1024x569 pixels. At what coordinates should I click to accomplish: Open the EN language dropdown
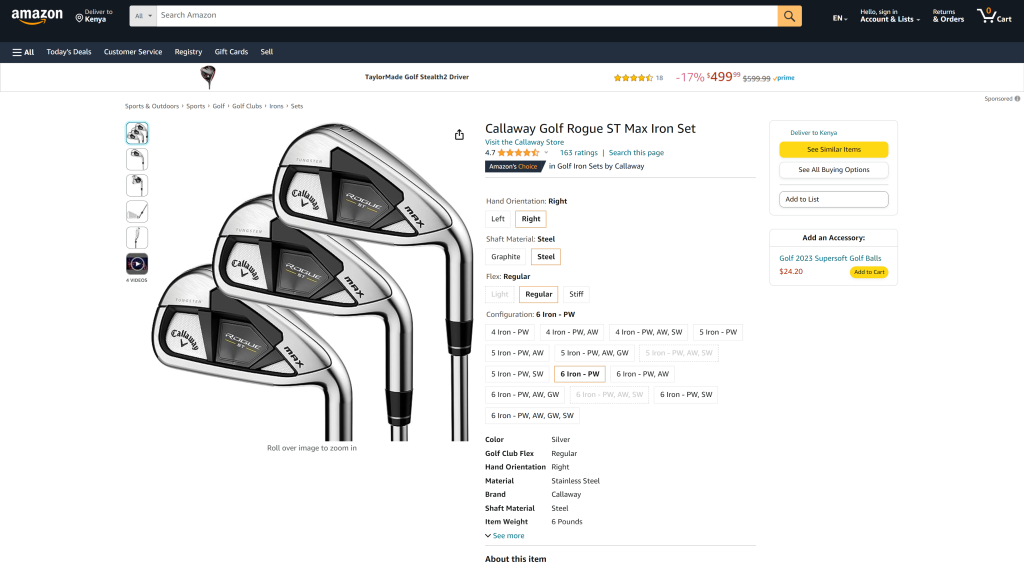point(840,18)
